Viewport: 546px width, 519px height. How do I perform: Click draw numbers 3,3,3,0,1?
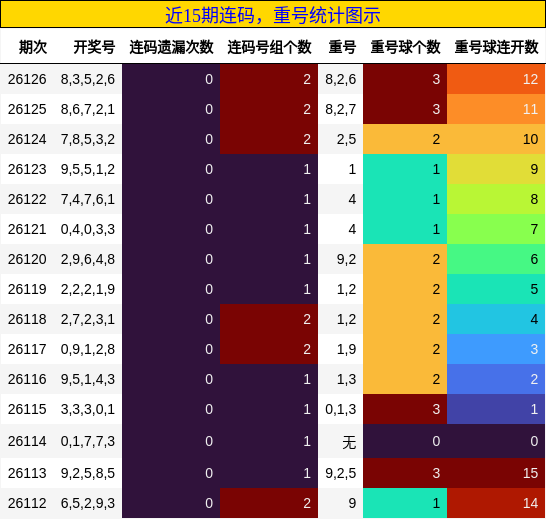coord(88,409)
